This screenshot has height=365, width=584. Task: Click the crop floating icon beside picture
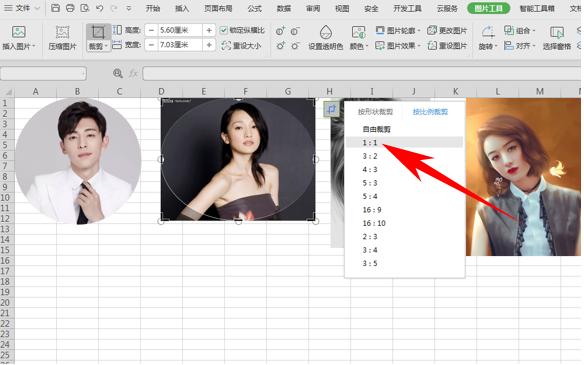(x=331, y=109)
